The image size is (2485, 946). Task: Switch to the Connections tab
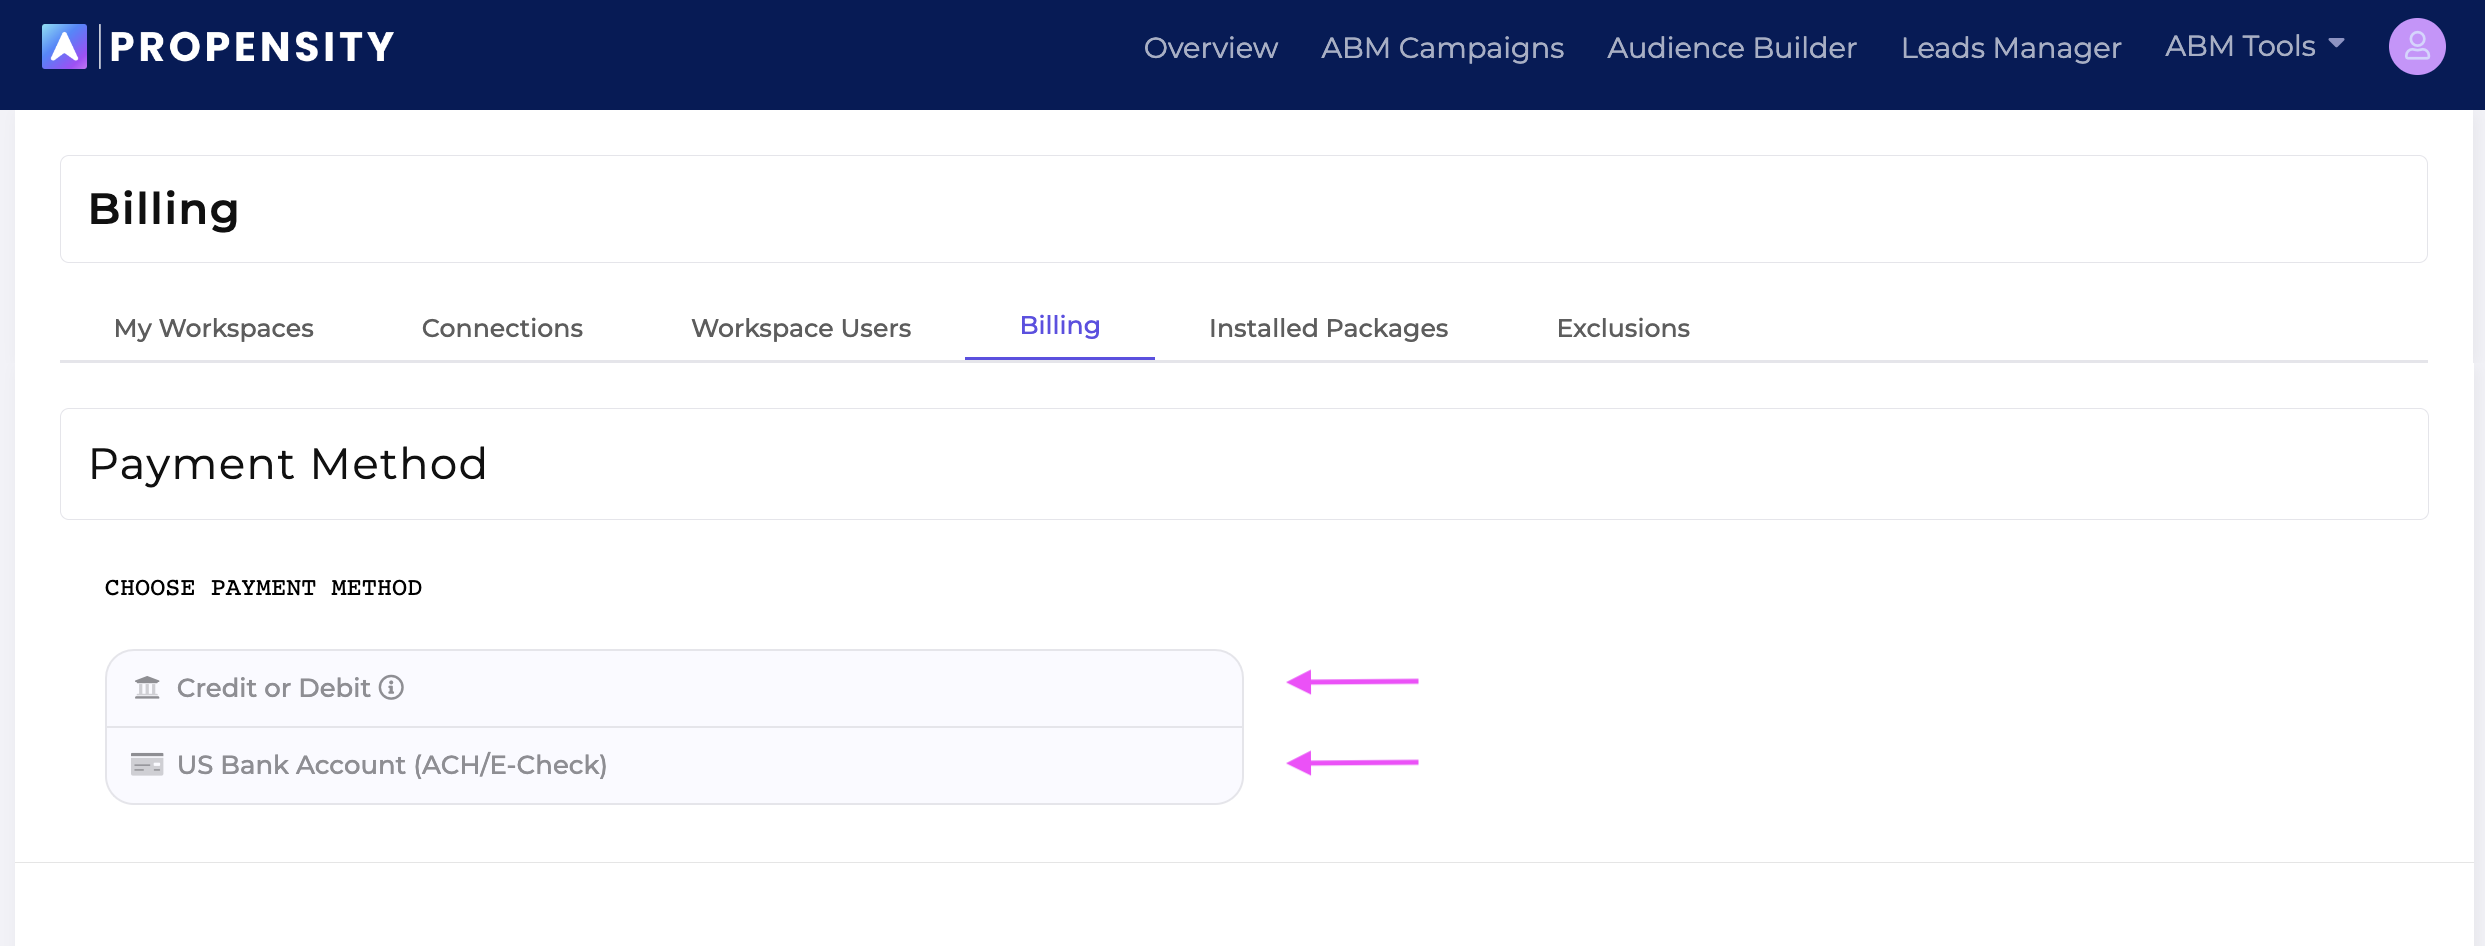(x=502, y=328)
